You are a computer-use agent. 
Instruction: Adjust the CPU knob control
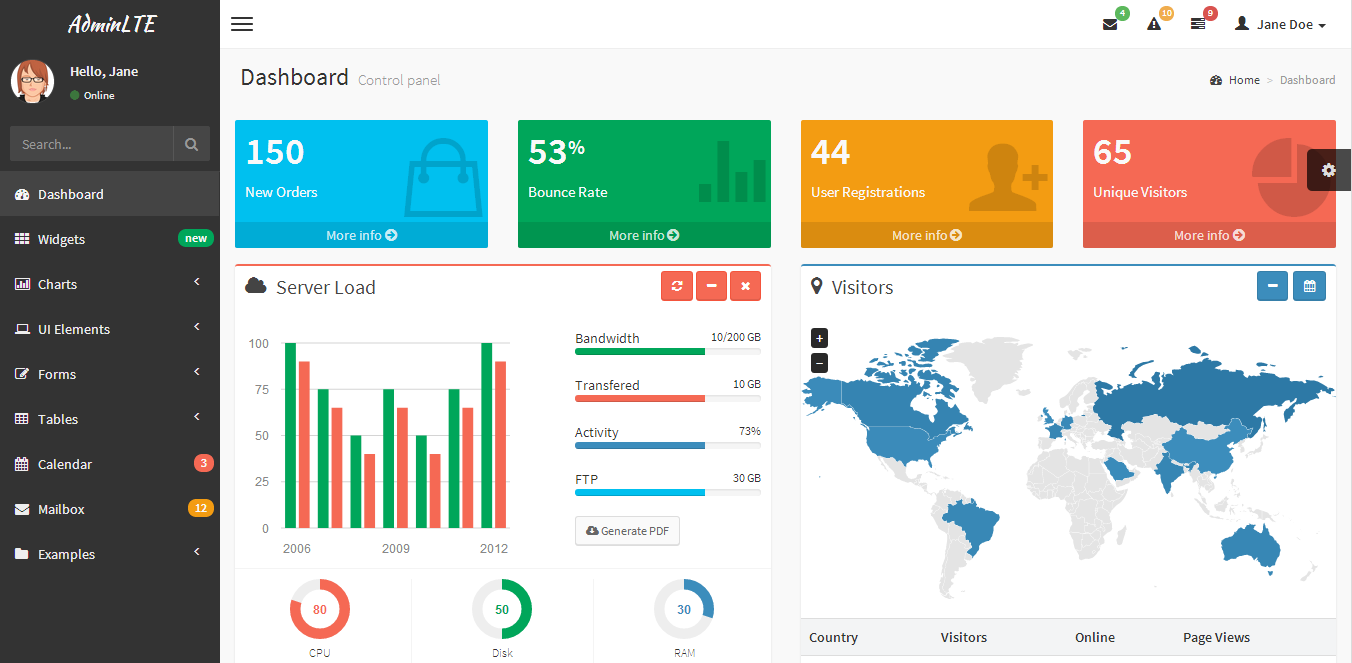point(319,608)
